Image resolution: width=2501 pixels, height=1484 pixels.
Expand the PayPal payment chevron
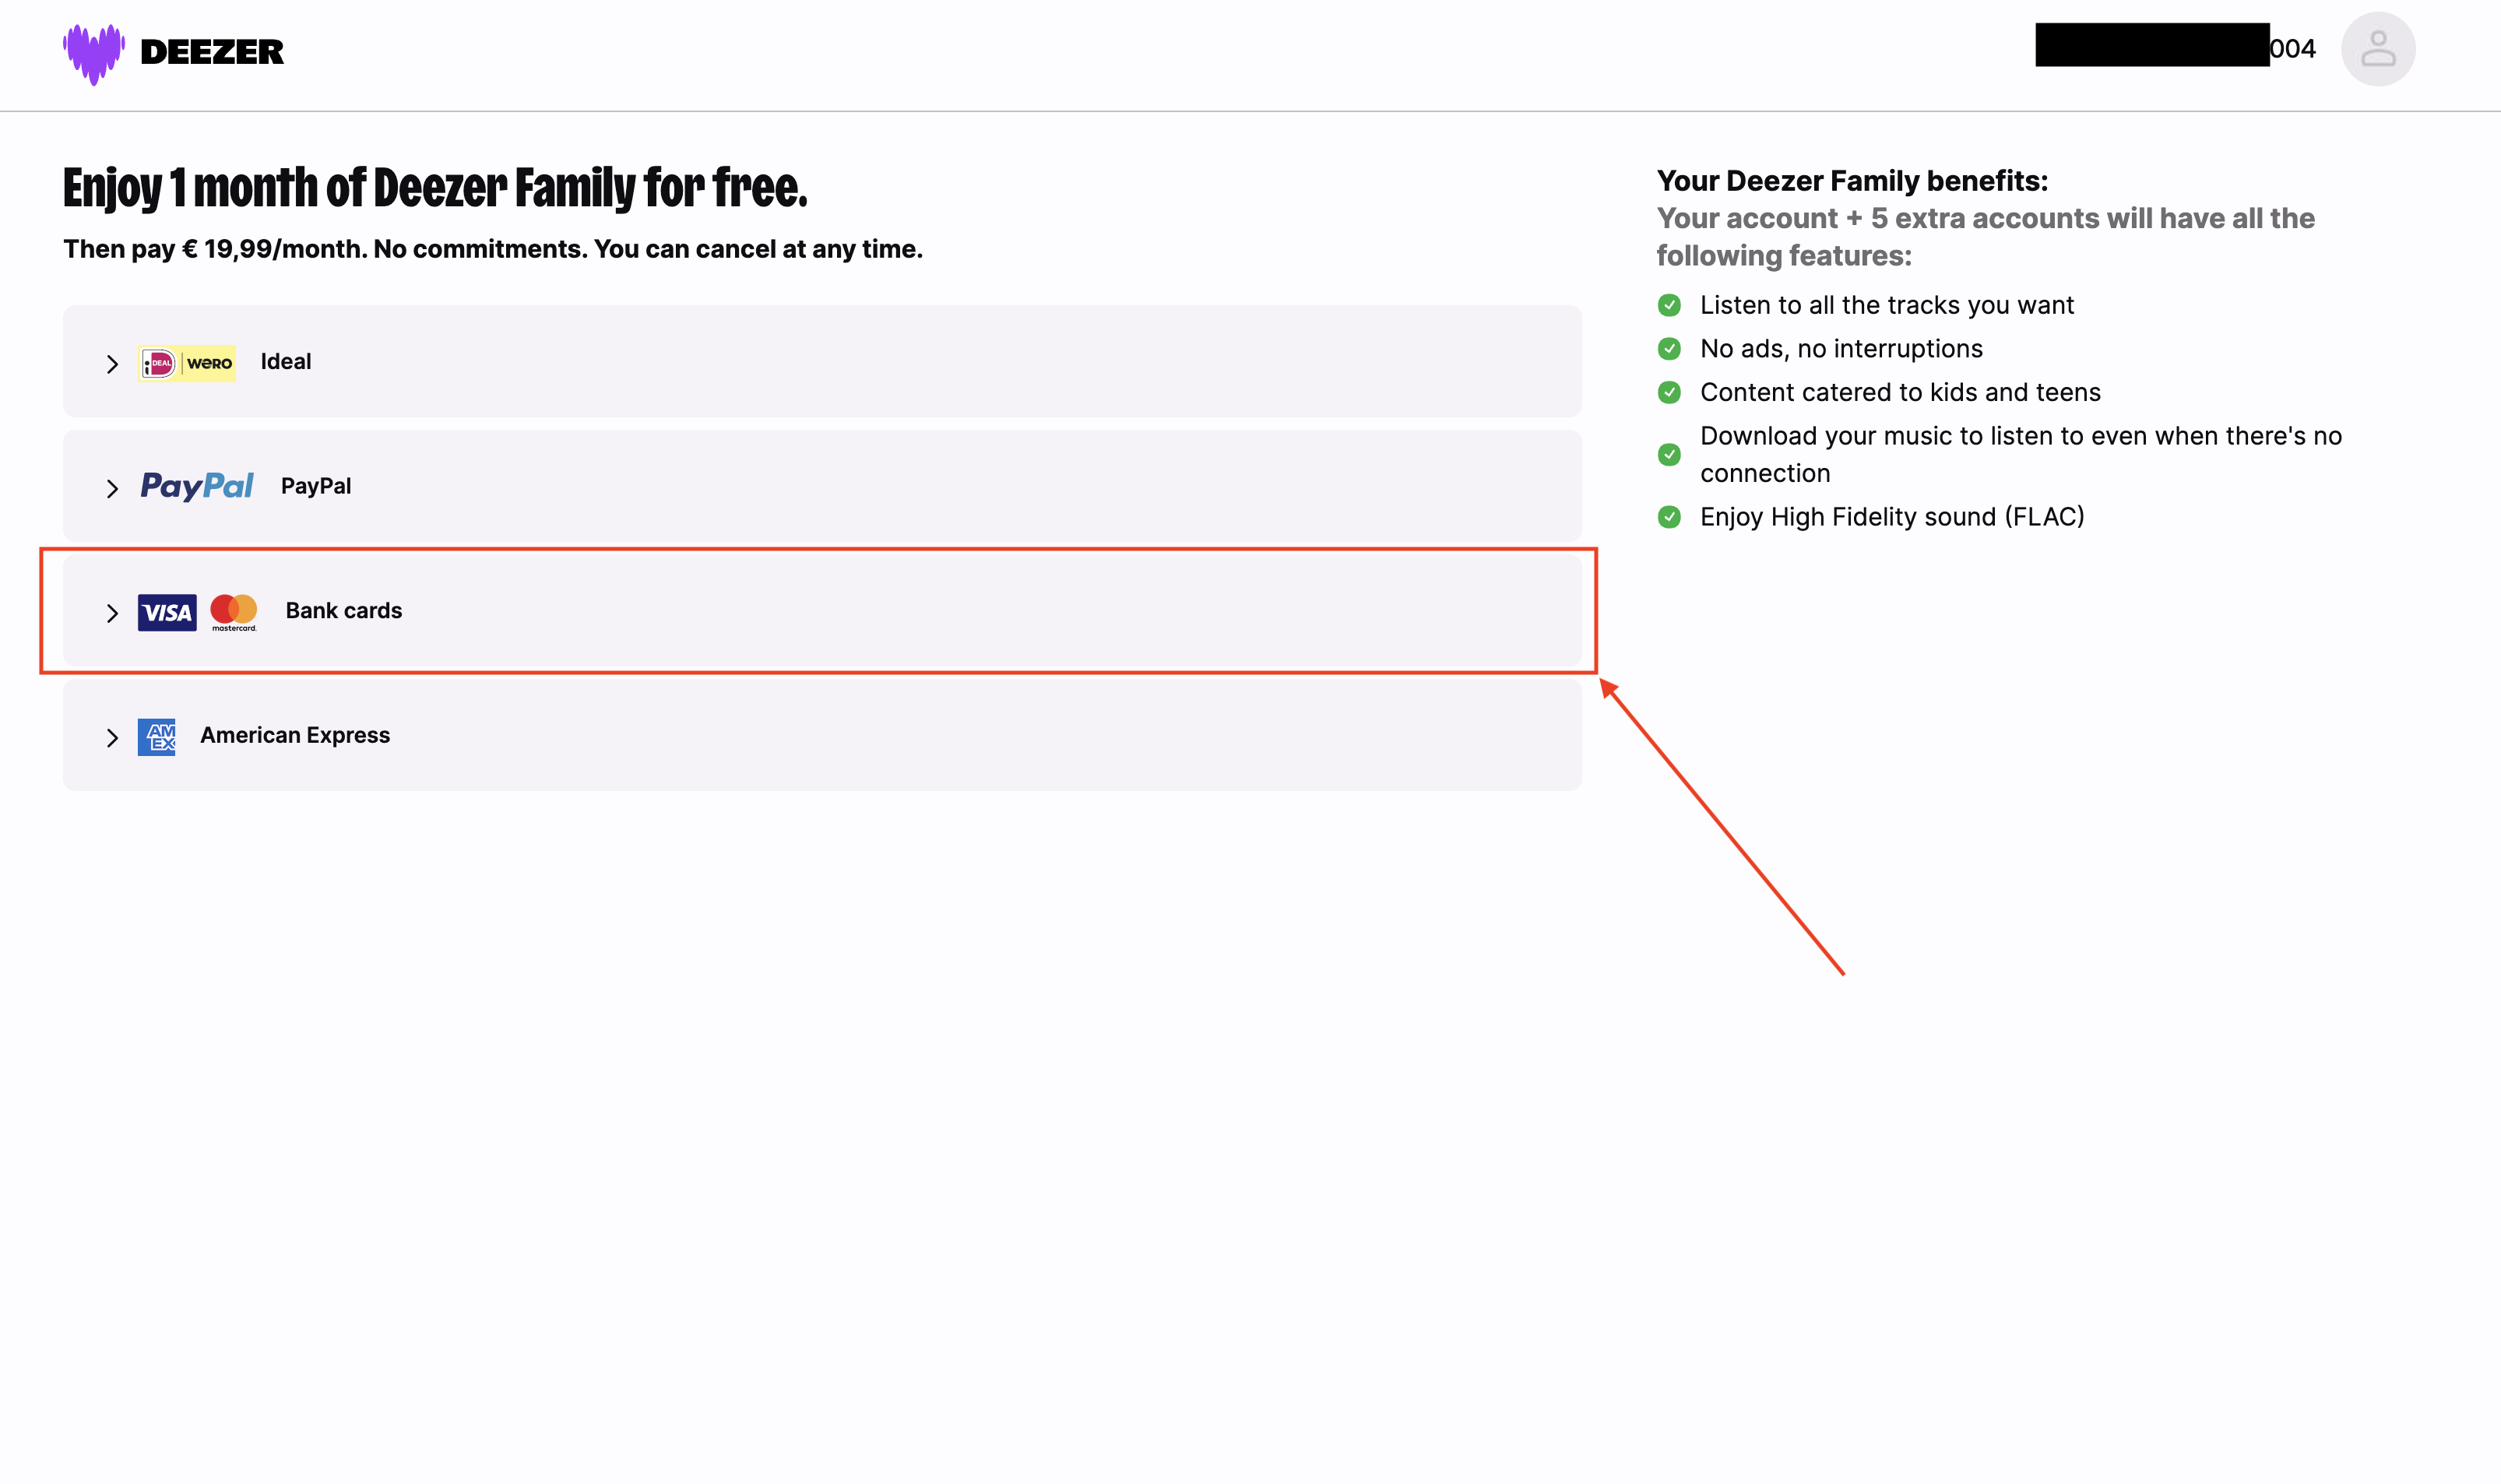pos(112,488)
